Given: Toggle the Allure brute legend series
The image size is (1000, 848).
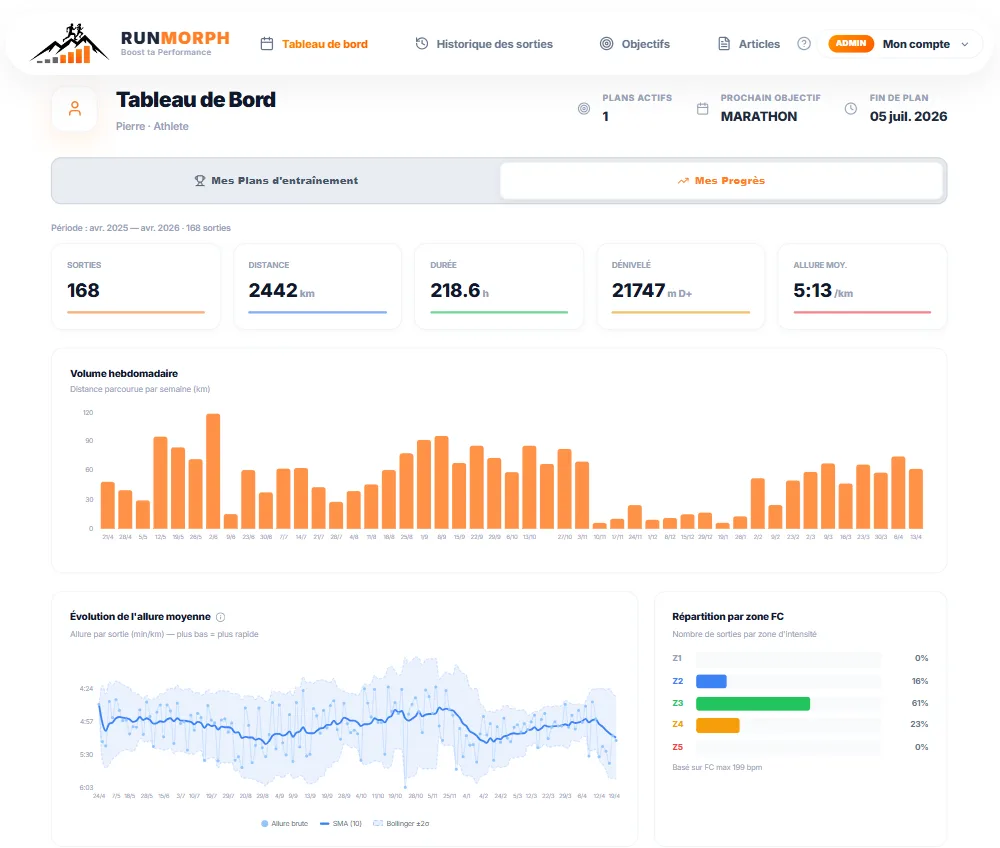Looking at the screenshot, I should click(x=285, y=823).
